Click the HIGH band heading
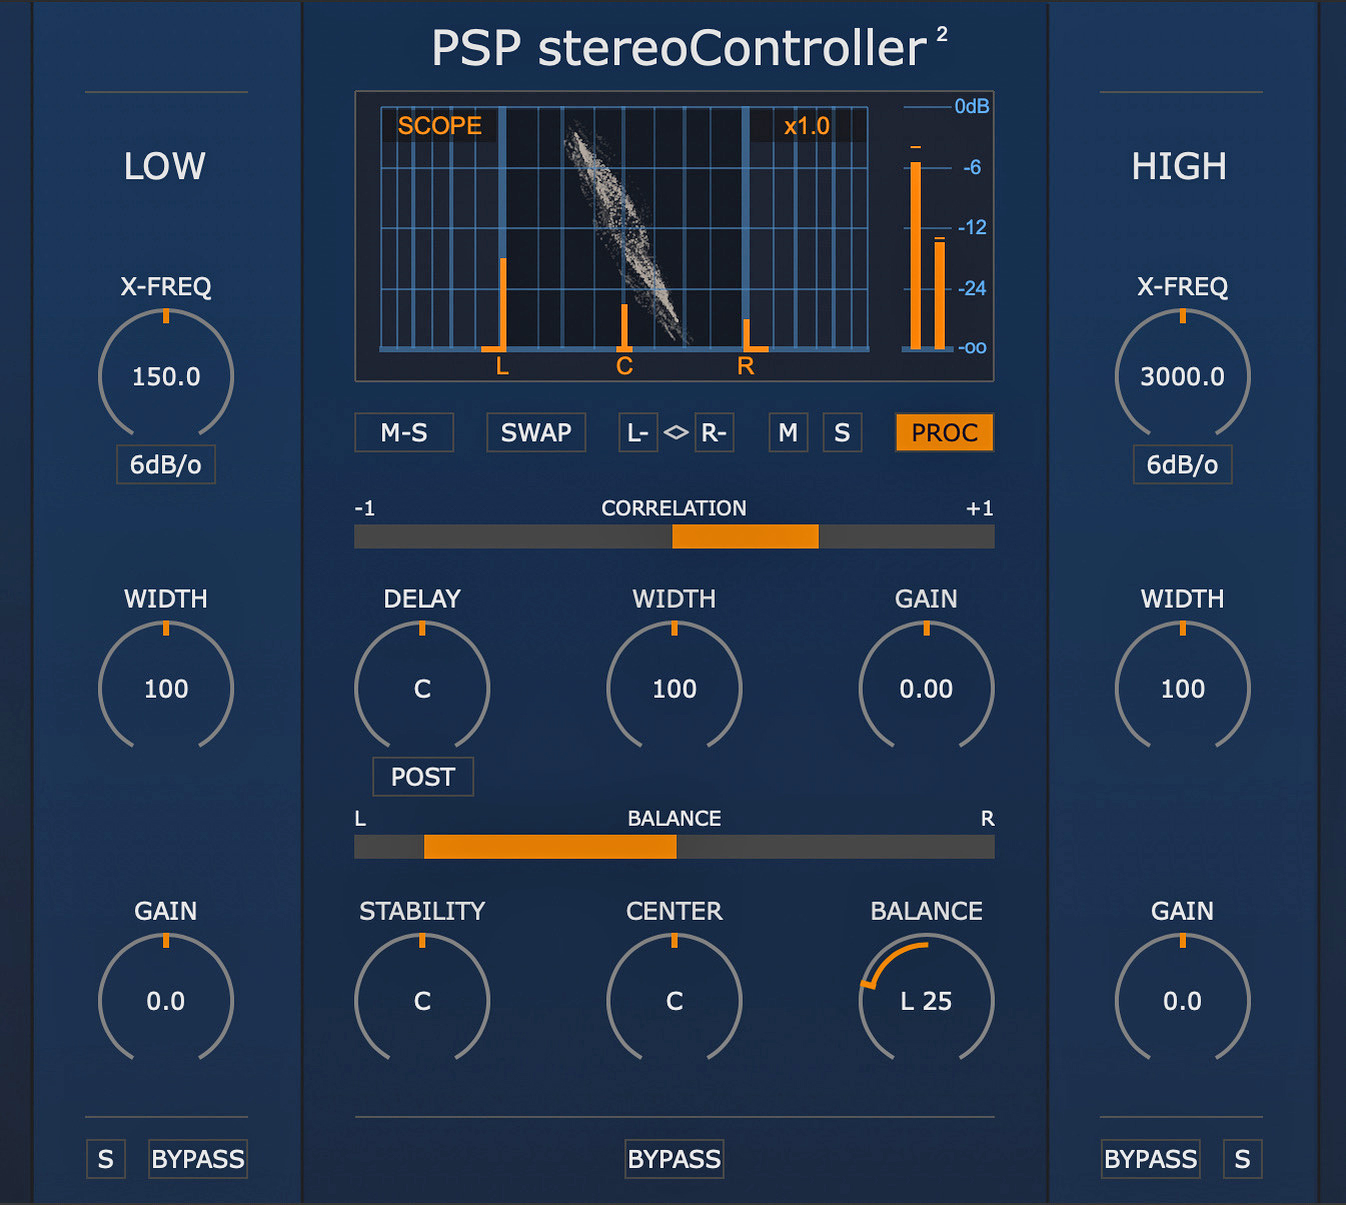The width and height of the screenshot is (1346, 1205). coord(1179,166)
